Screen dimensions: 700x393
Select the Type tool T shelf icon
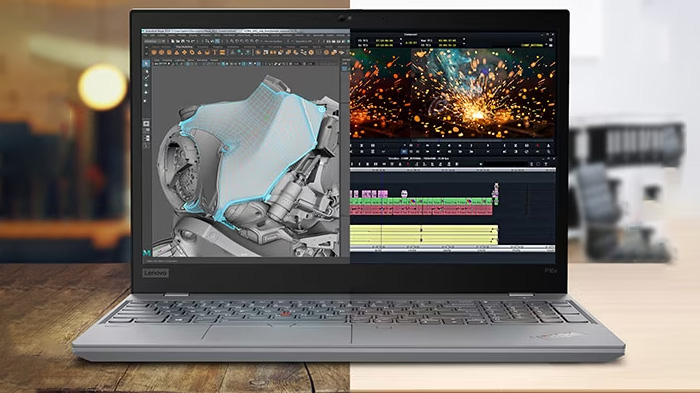(215, 53)
